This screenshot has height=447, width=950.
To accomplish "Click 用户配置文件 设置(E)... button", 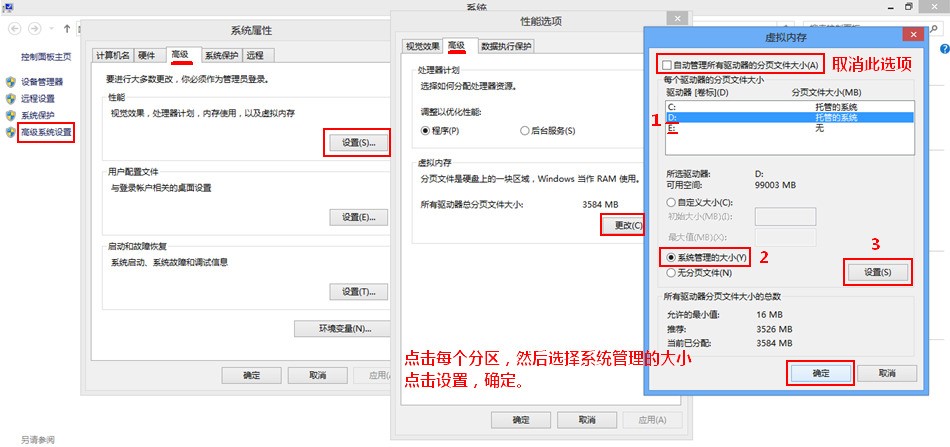I will tap(359, 217).
